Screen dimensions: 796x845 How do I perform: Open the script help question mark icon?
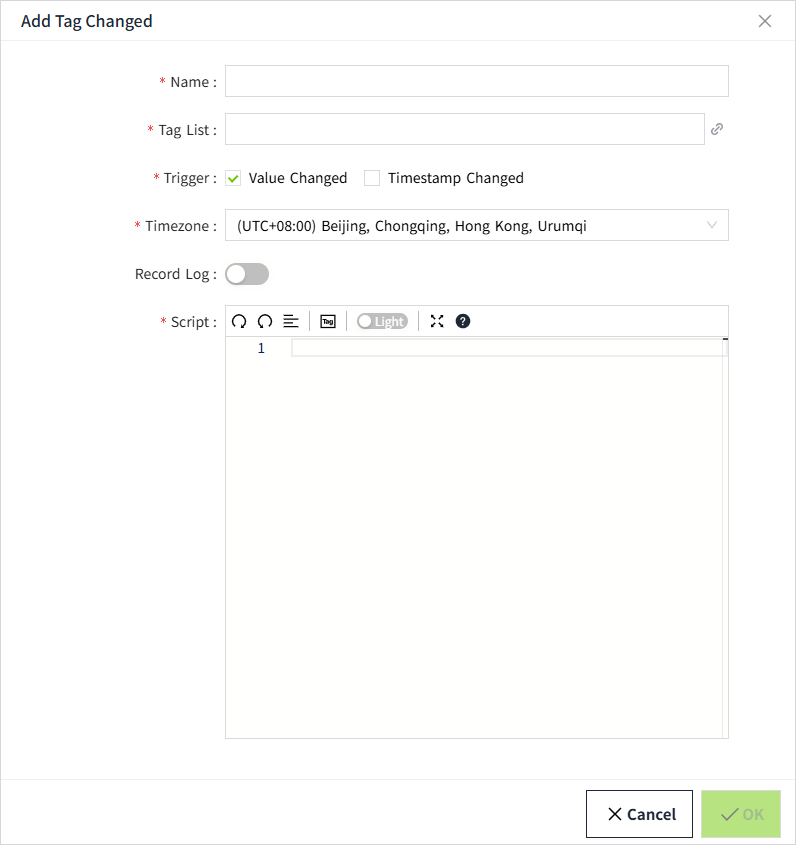point(462,321)
